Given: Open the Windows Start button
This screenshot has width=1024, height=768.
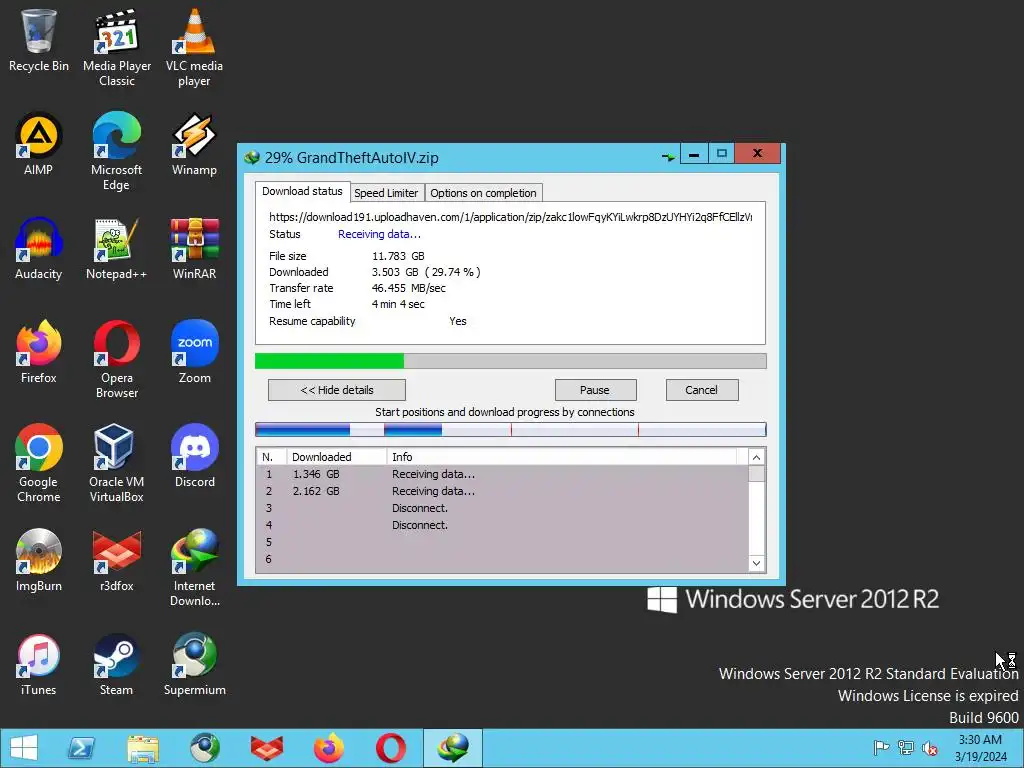Looking at the screenshot, I should coord(24,748).
